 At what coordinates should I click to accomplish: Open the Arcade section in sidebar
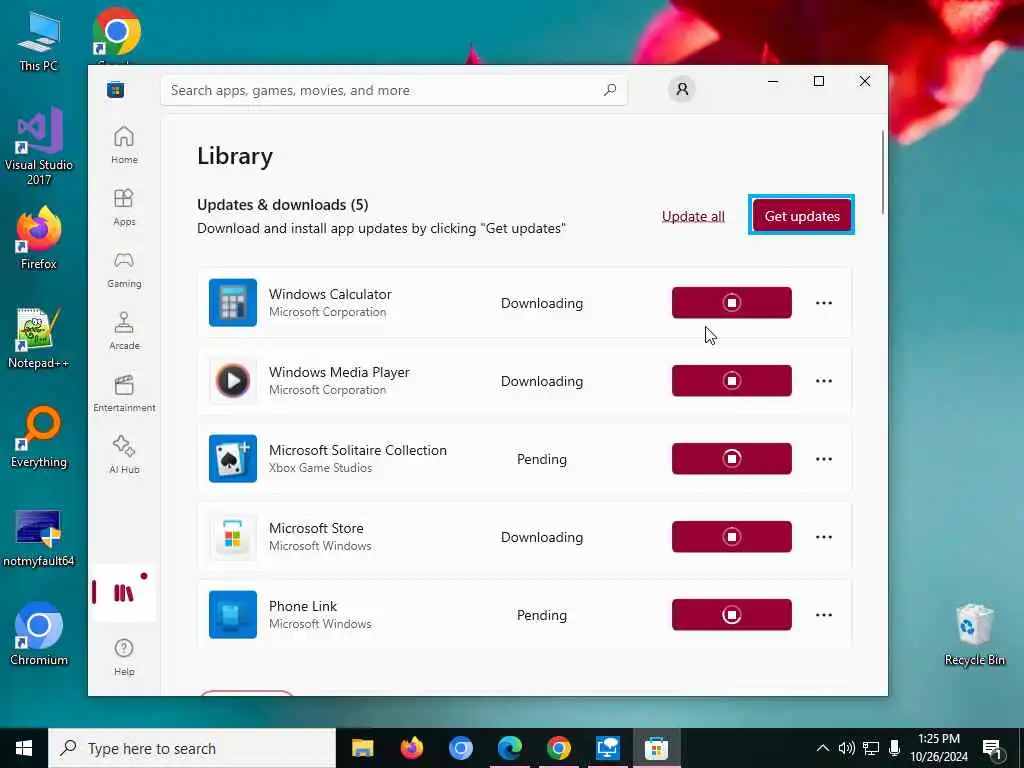click(x=124, y=331)
